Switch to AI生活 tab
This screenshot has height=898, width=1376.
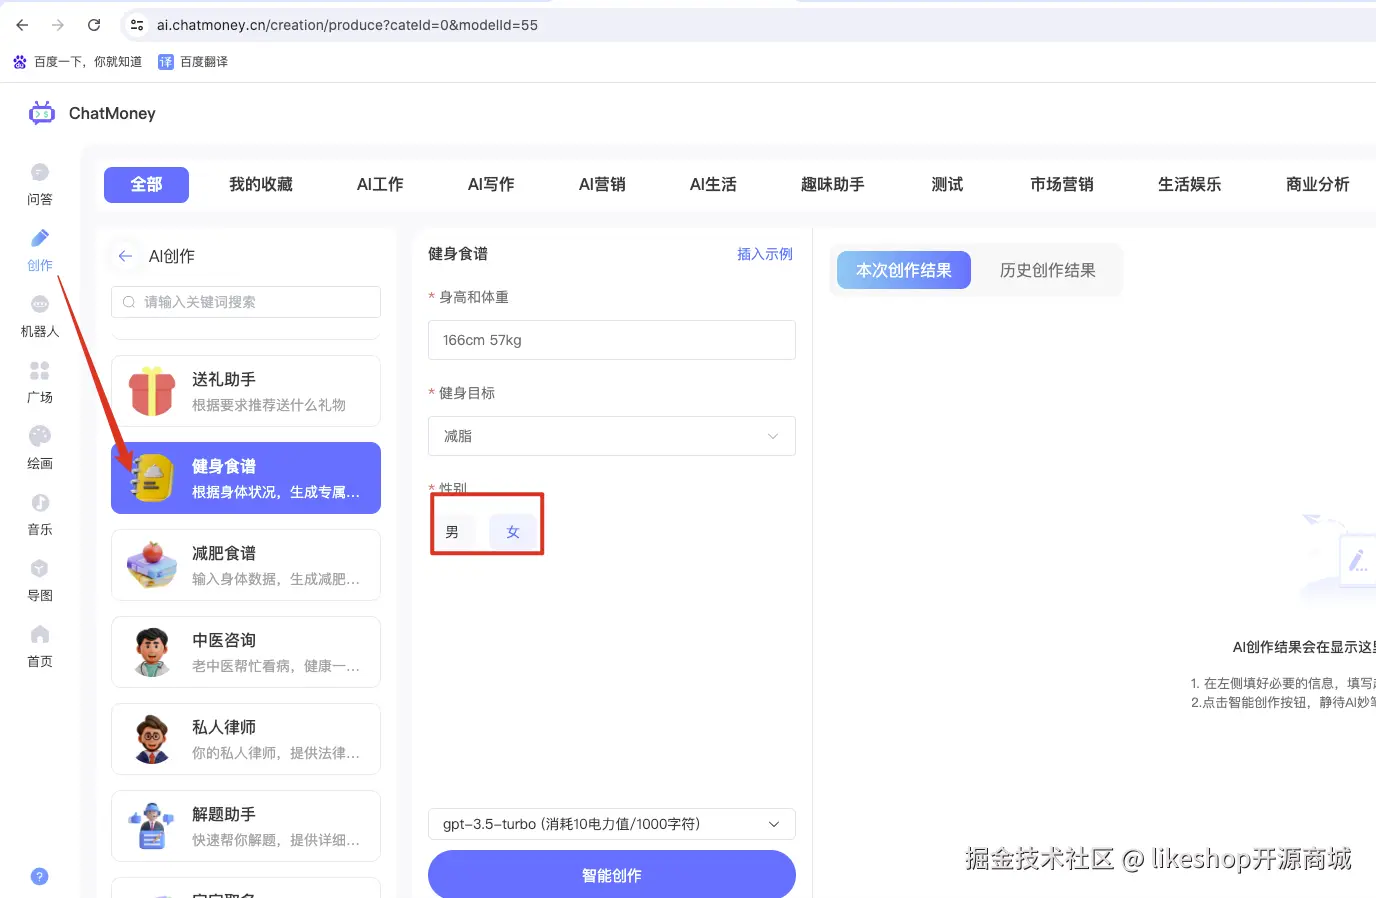point(713,184)
